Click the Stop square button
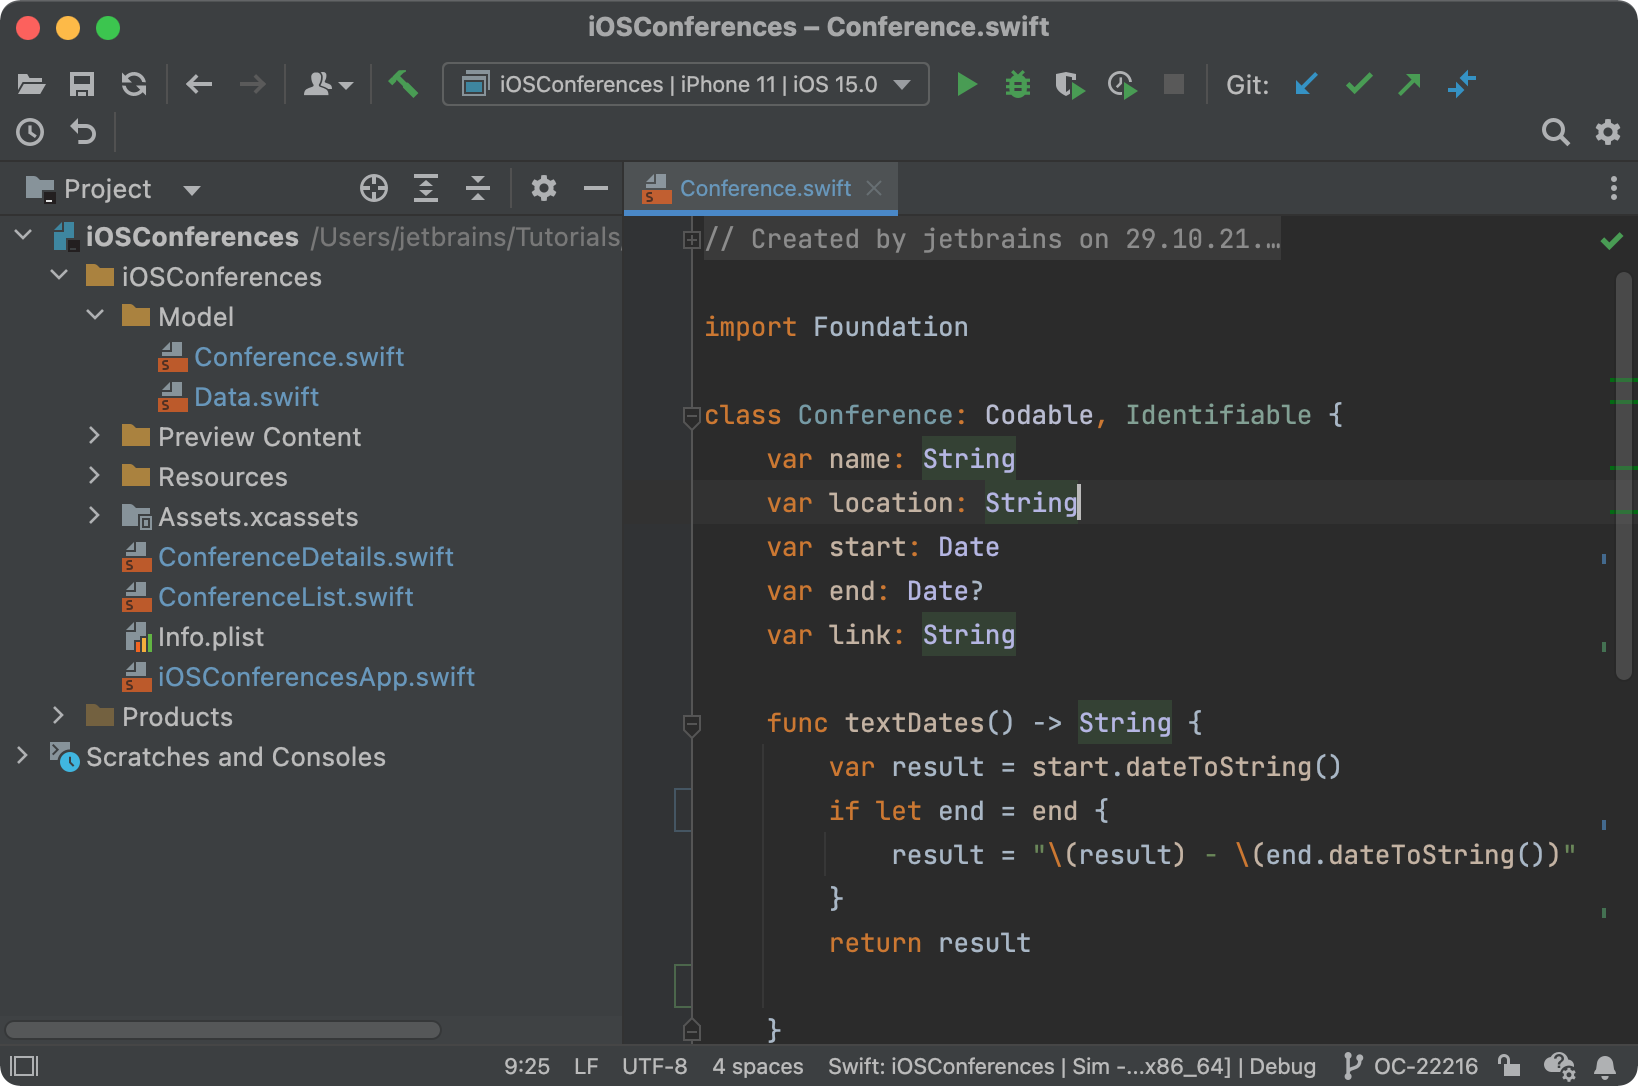Image resolution: width=1638 pixels, height=1086 pixels. point(1174,84)
